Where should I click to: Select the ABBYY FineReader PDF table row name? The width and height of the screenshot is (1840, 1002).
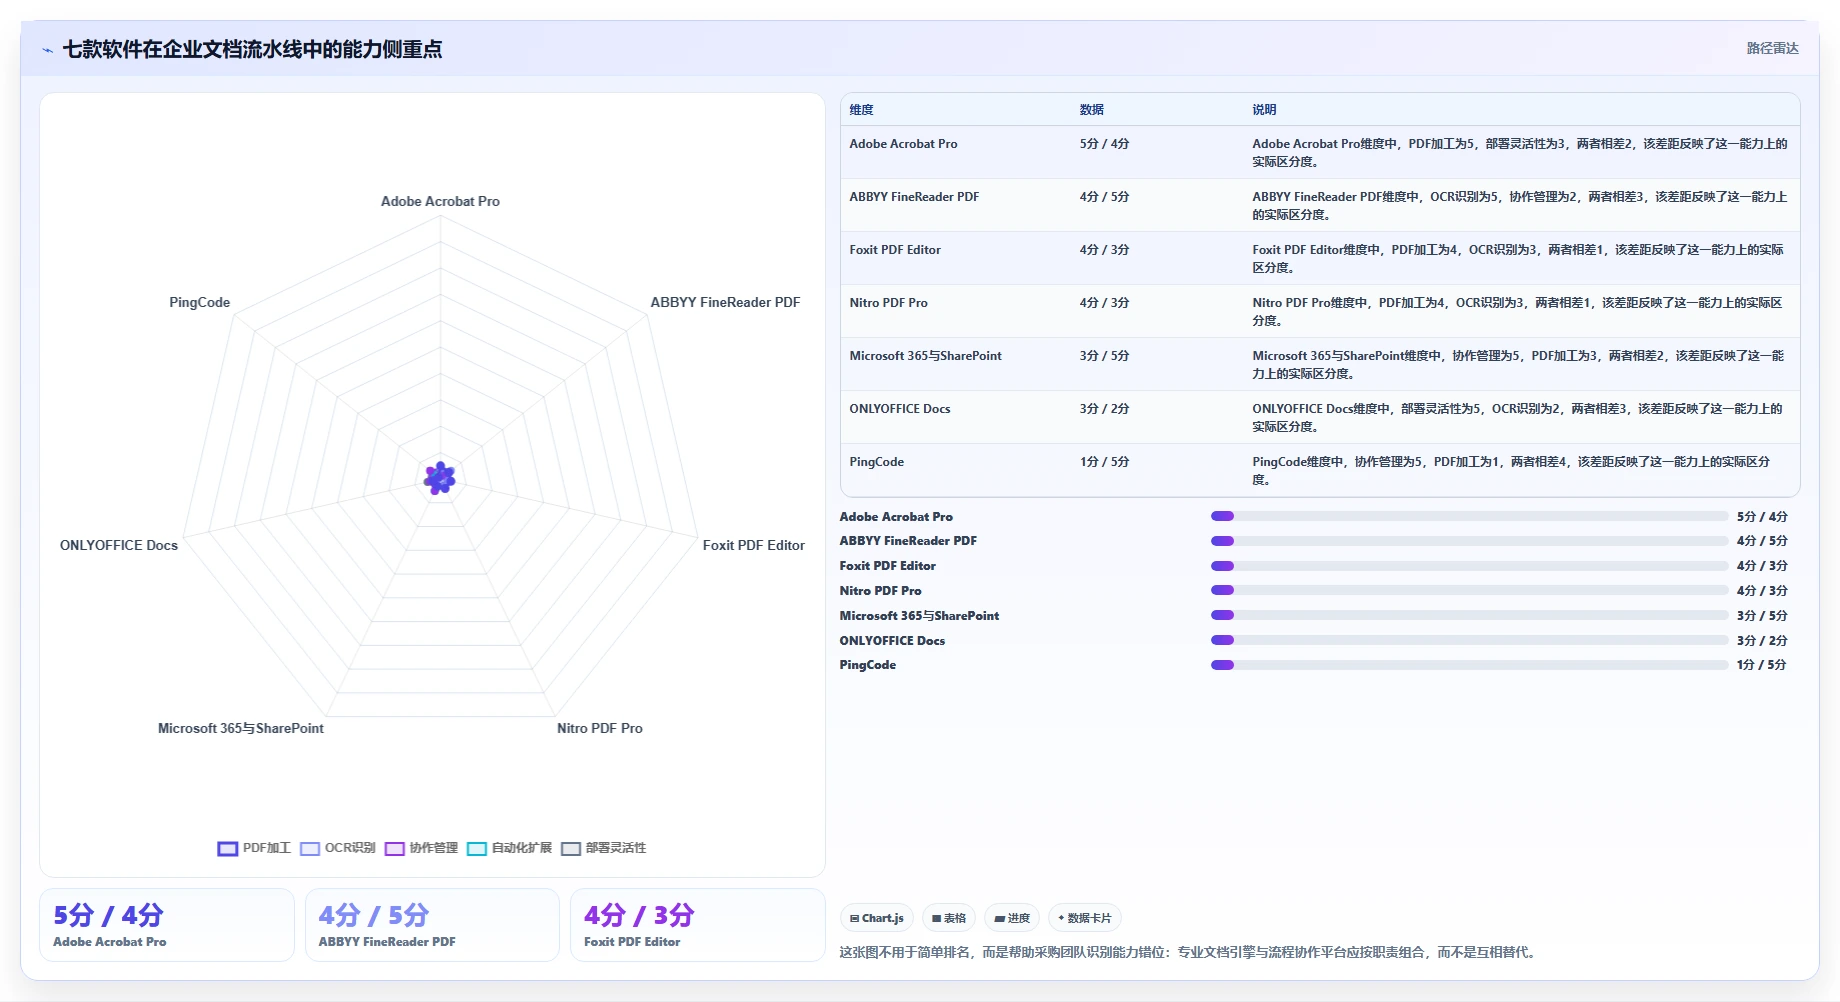[914, 197]
